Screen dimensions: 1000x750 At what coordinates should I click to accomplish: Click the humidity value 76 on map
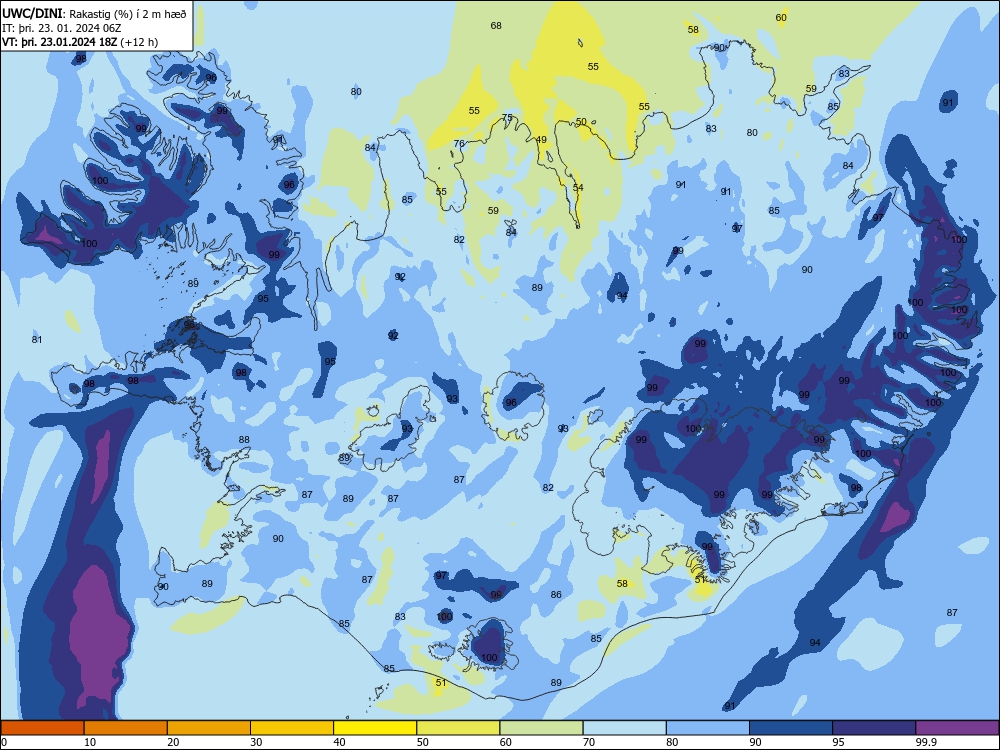(x=459, y=143)
